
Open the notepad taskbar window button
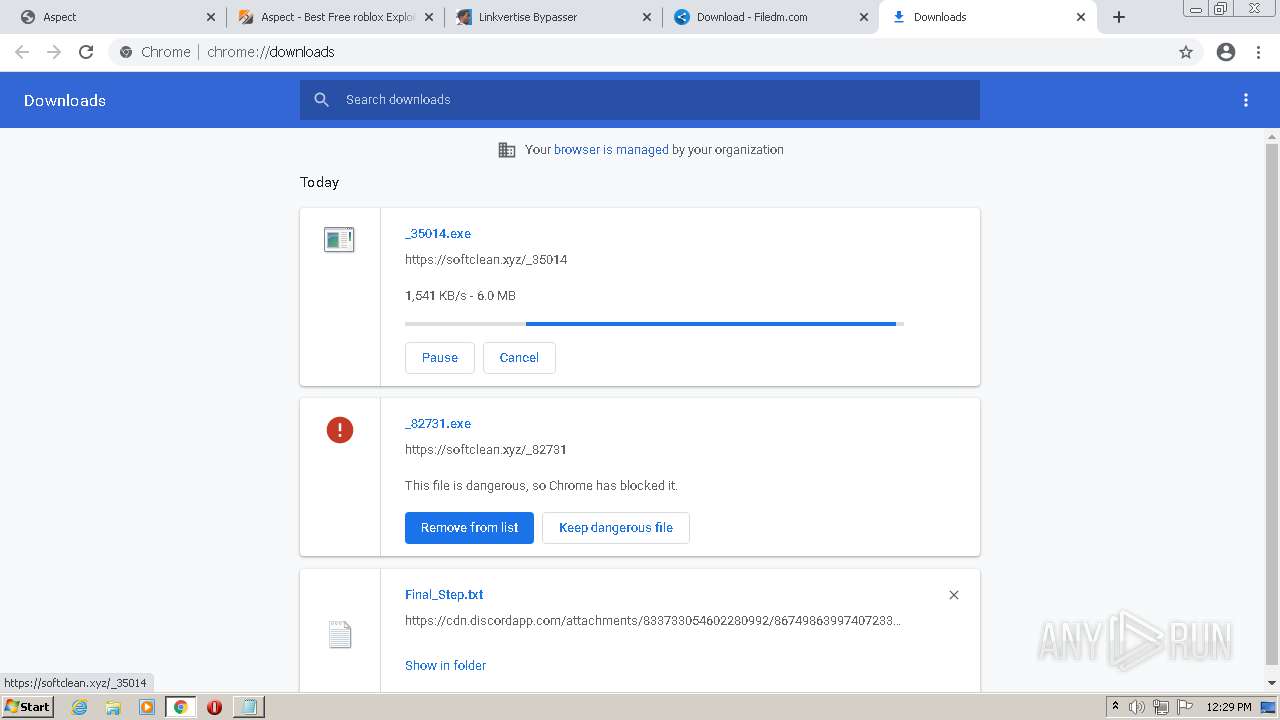click(248, 707)
